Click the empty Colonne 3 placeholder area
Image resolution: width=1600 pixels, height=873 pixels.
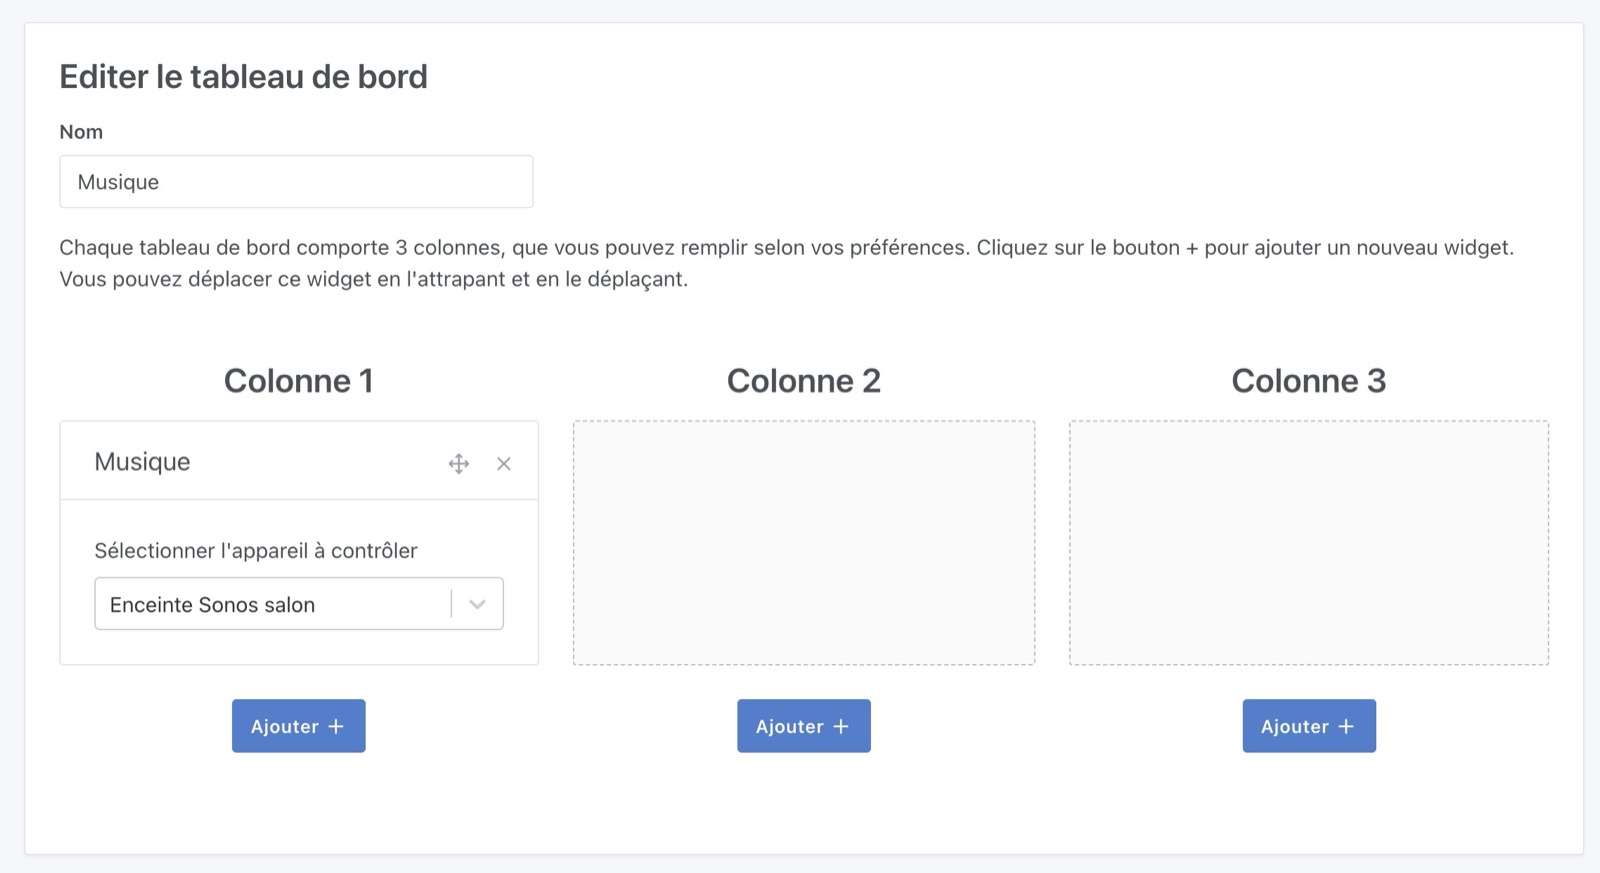[x=1308, y=541]
